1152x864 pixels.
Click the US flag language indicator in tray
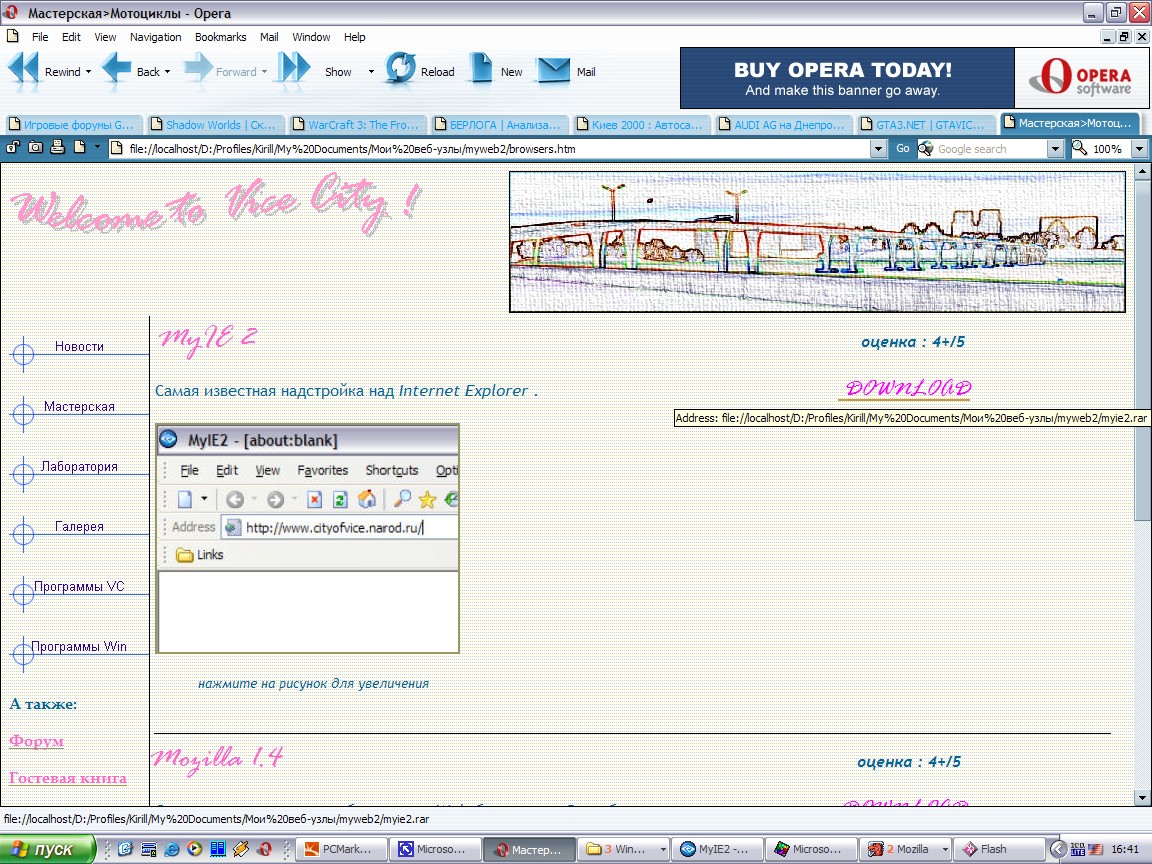(1095, 849)
